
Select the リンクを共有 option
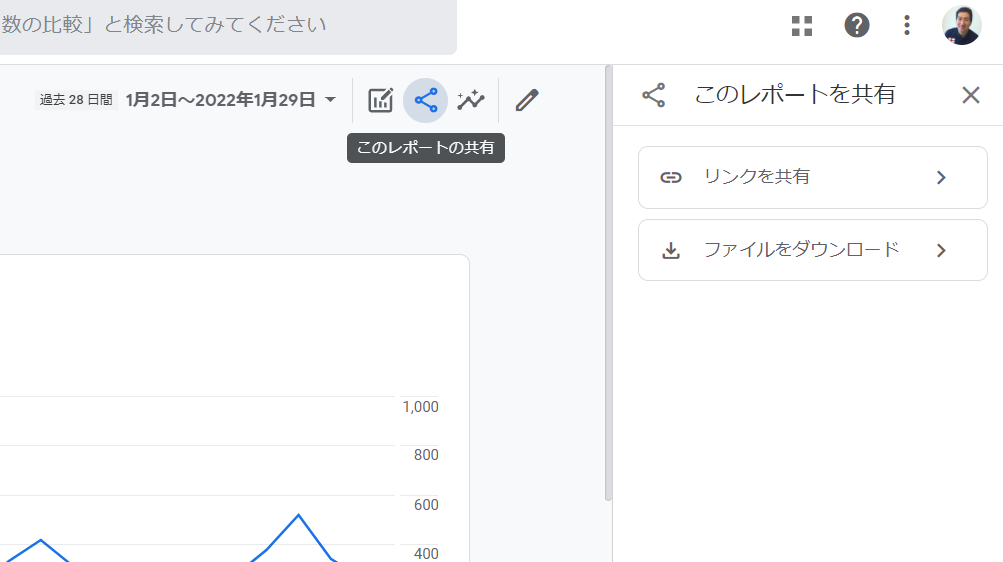click(x=812, y=177)
